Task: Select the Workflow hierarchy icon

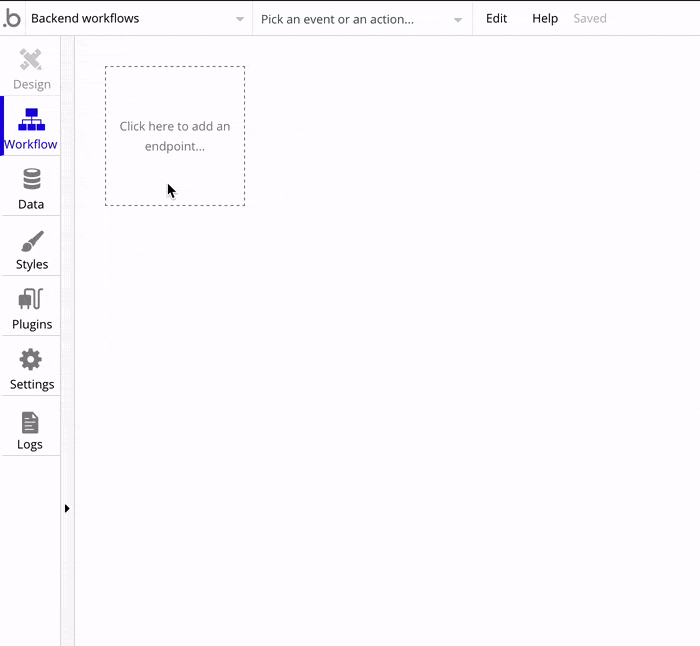Action: [31, 120]
